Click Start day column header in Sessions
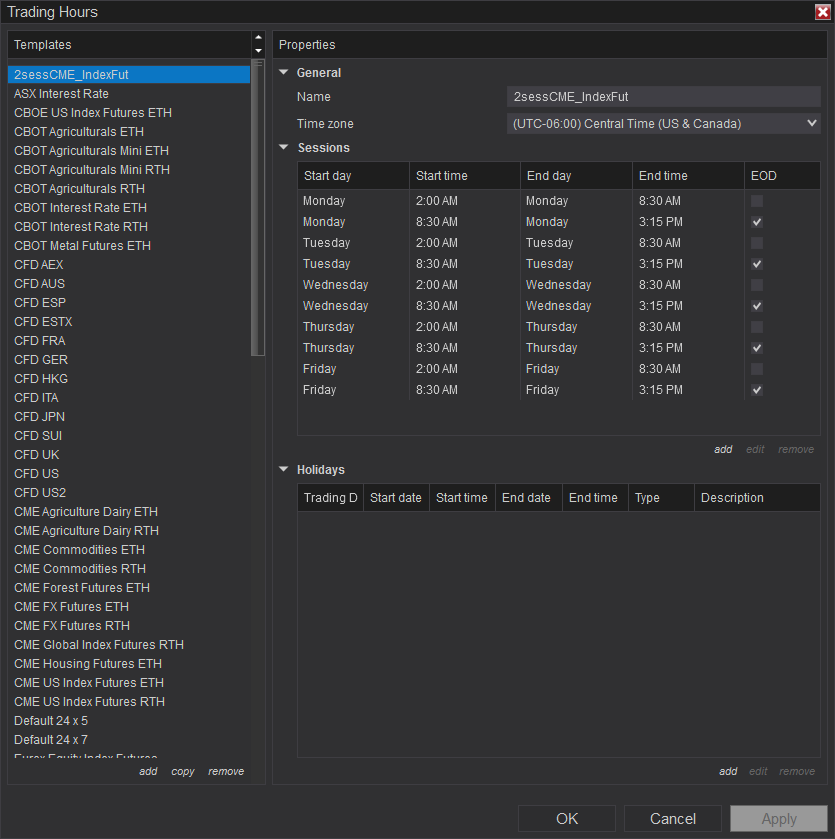 coord(354,176)
